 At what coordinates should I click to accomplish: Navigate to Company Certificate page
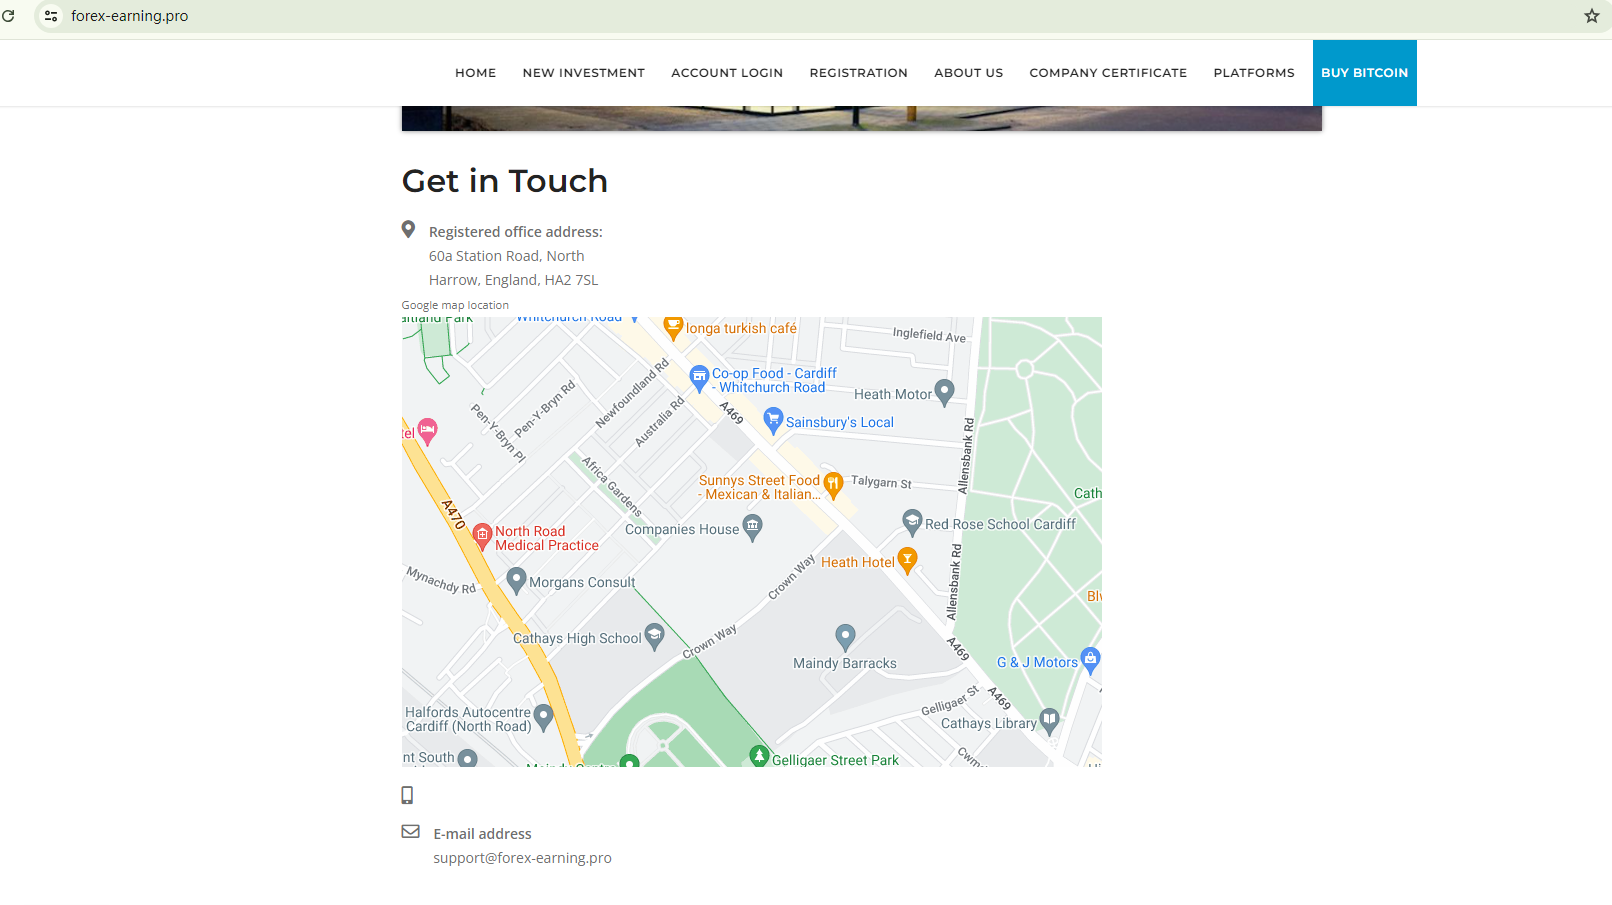[1108, 73]
